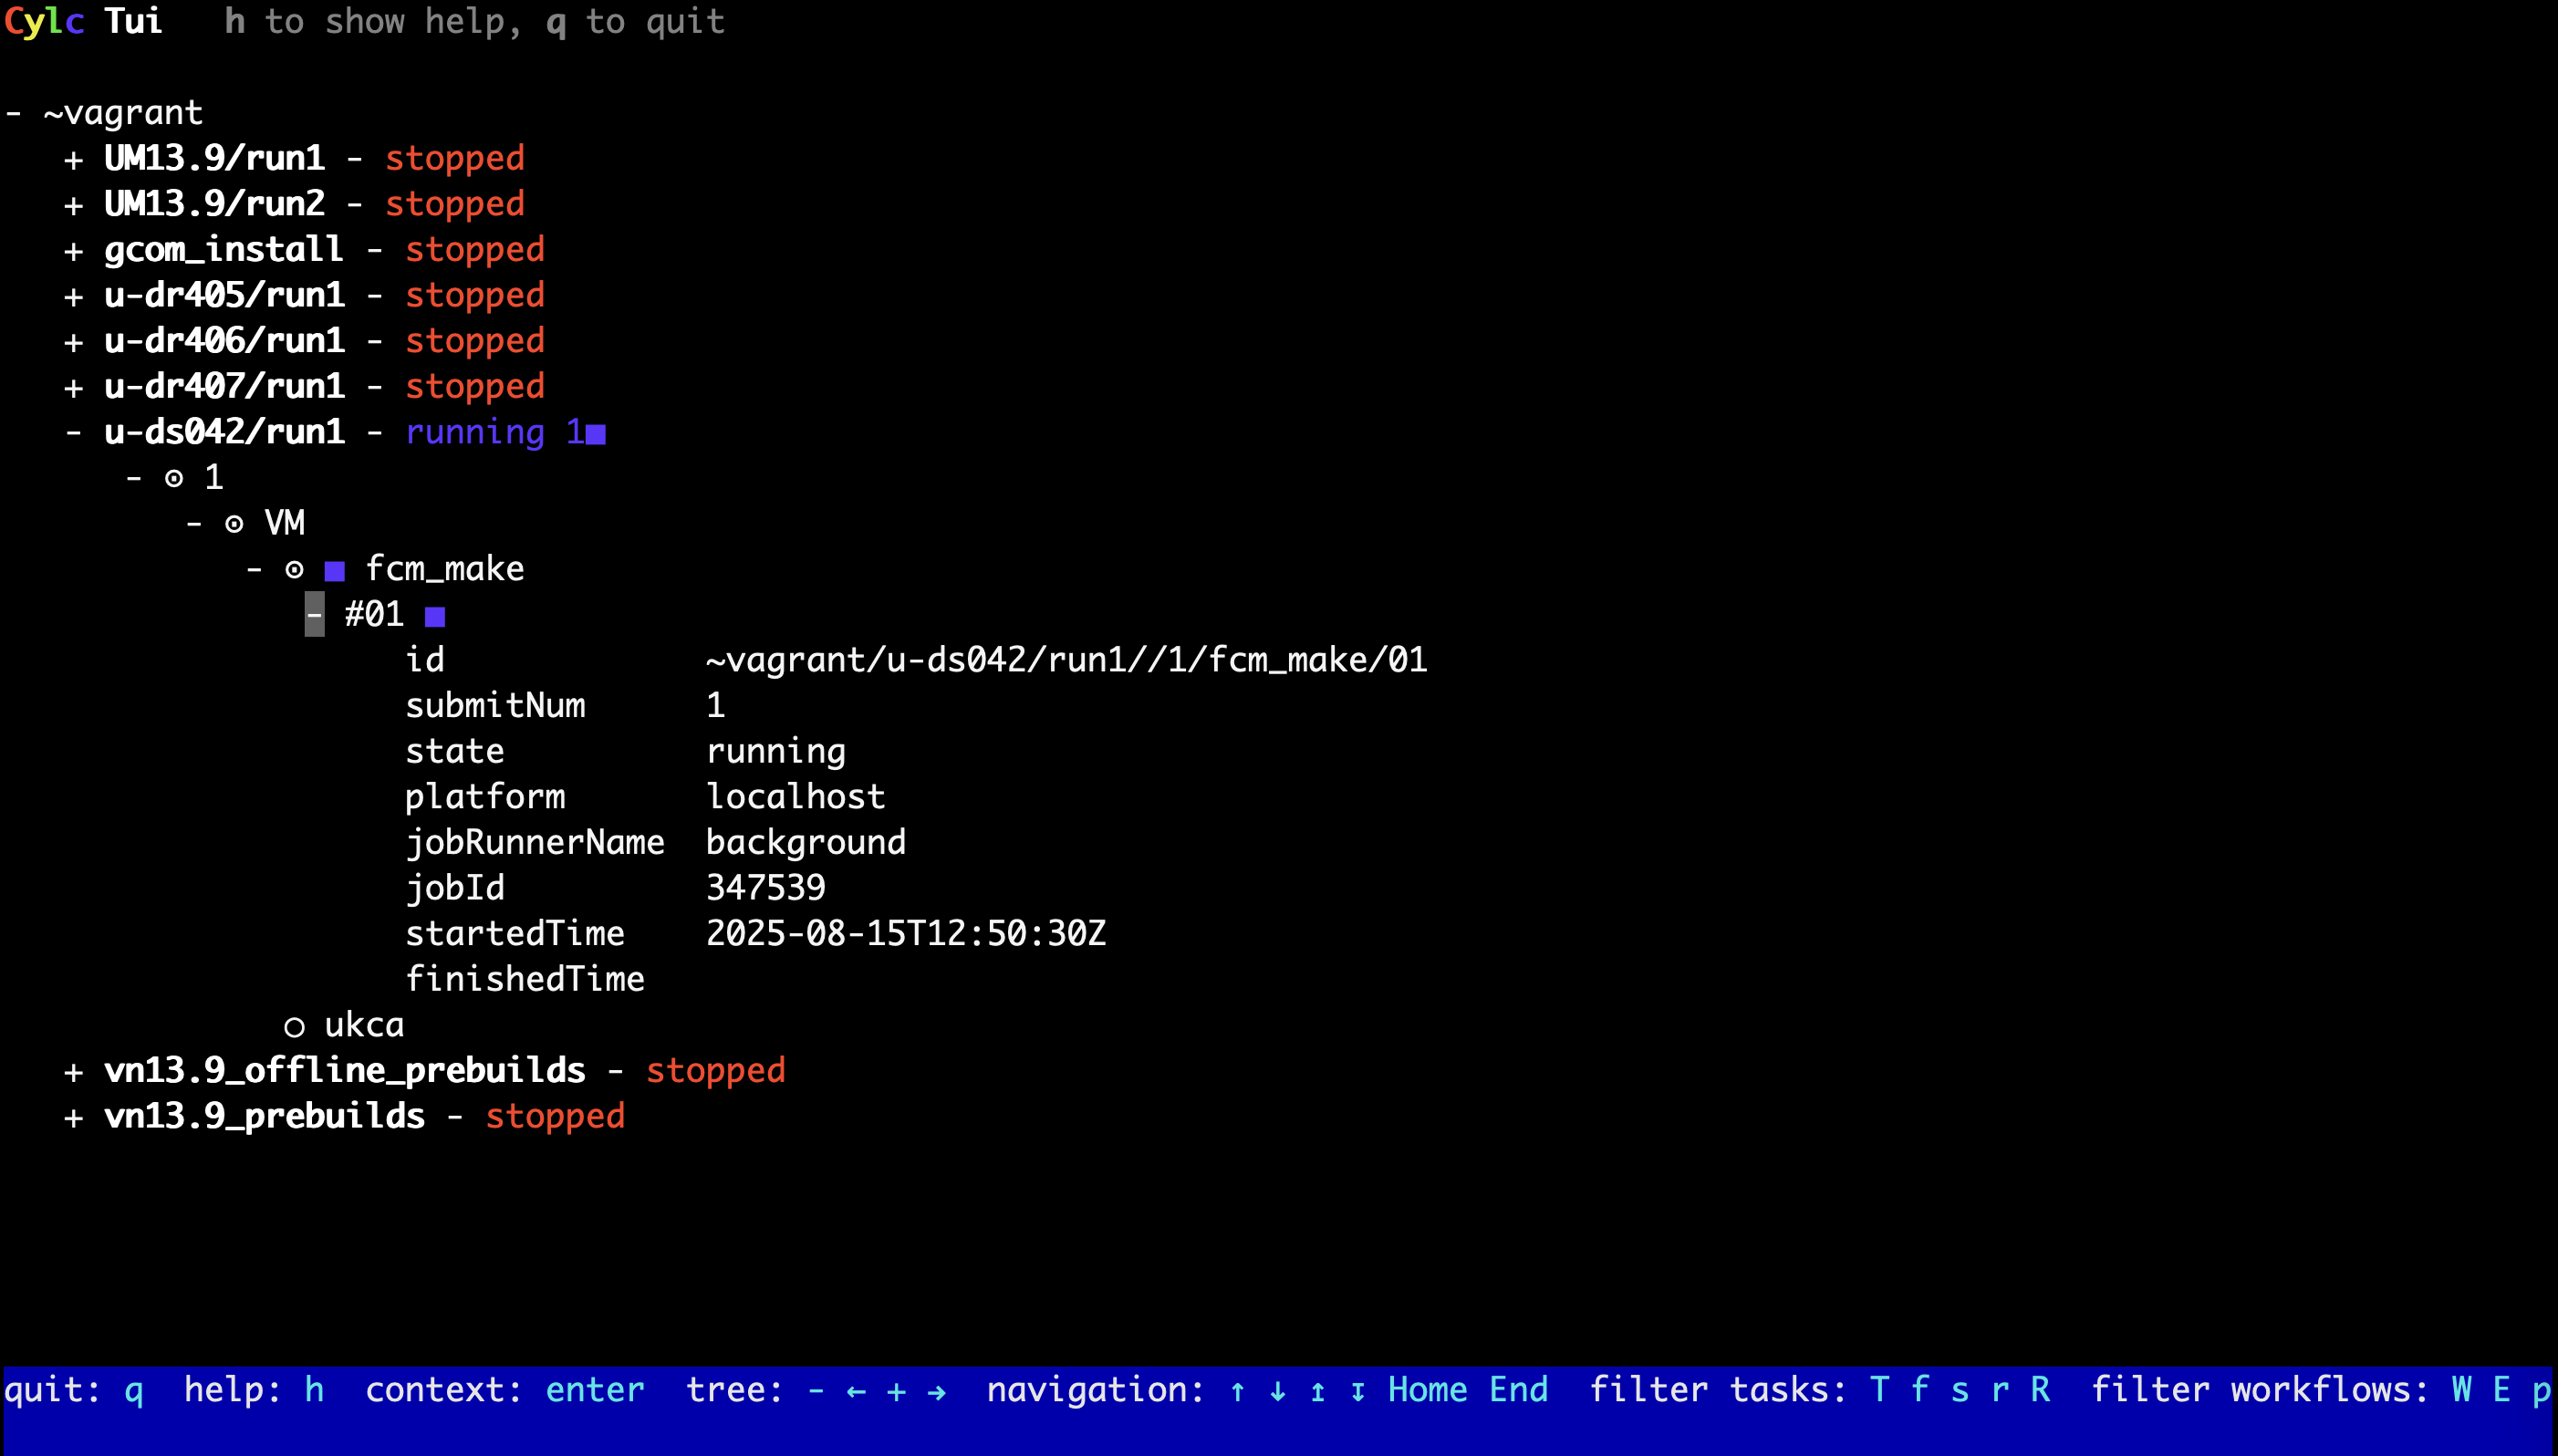Expand the u-dr405/run1 workflow plus sign
The width and height of the screenshot is (2558, 1456).
pos(73,297)
